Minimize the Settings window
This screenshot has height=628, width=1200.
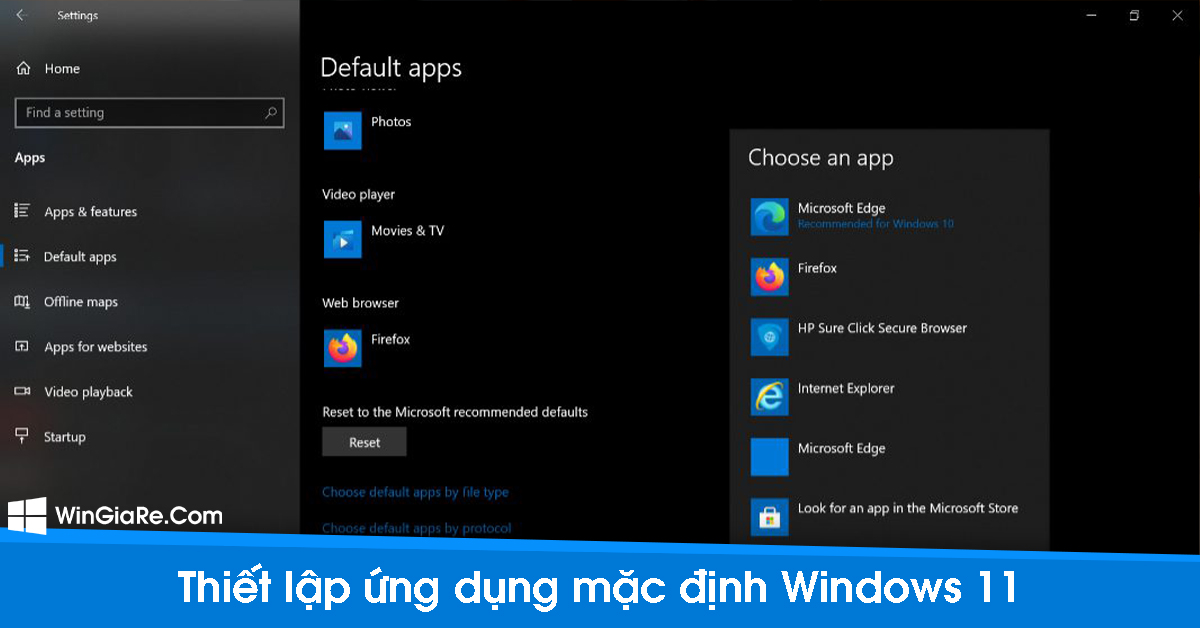1090,15
